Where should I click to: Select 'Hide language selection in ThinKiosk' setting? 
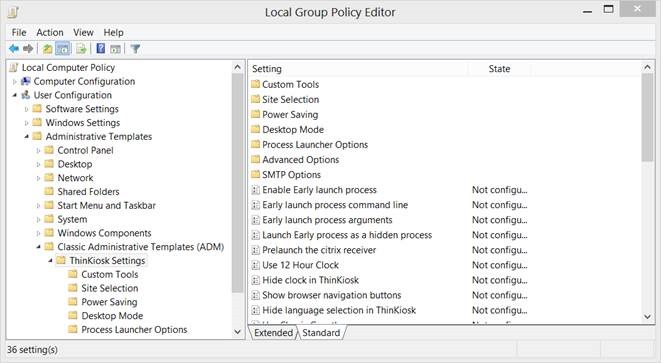pos(339,310)
